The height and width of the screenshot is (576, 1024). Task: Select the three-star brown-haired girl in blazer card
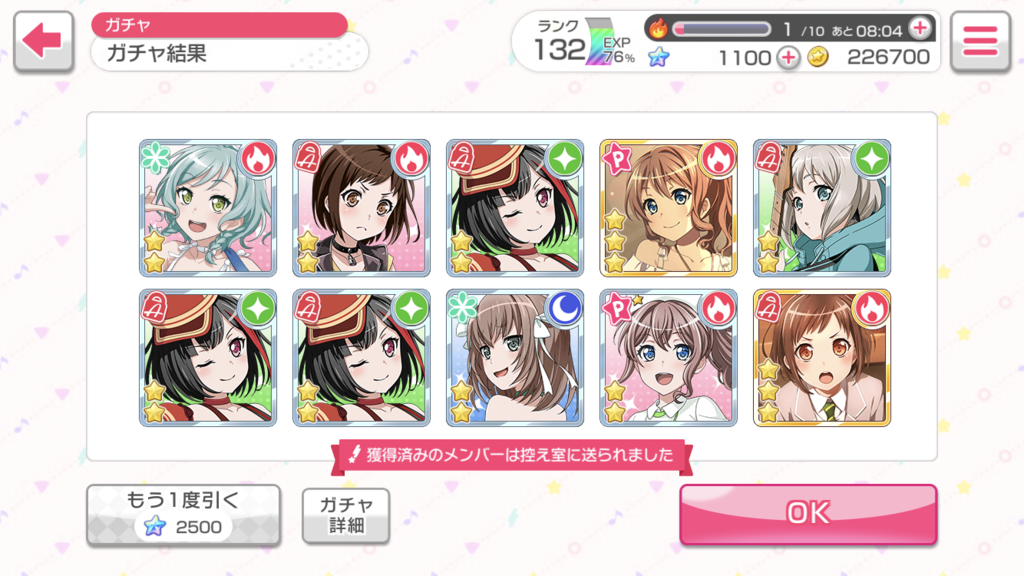[x=822, y=358]
